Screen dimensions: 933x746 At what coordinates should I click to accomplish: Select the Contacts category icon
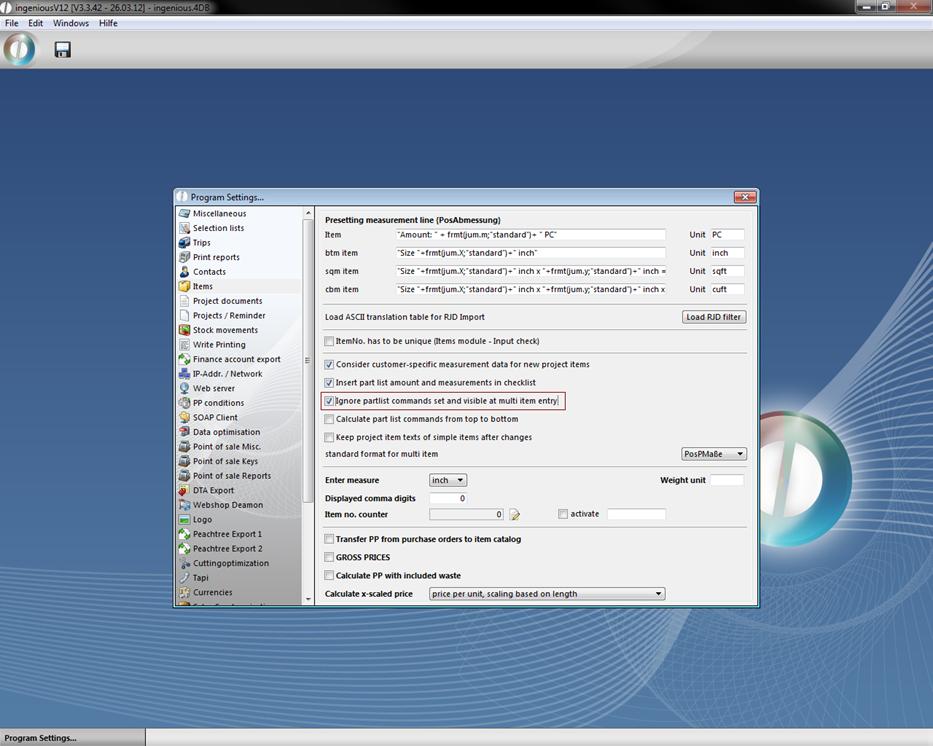click(x=185, y=272)
